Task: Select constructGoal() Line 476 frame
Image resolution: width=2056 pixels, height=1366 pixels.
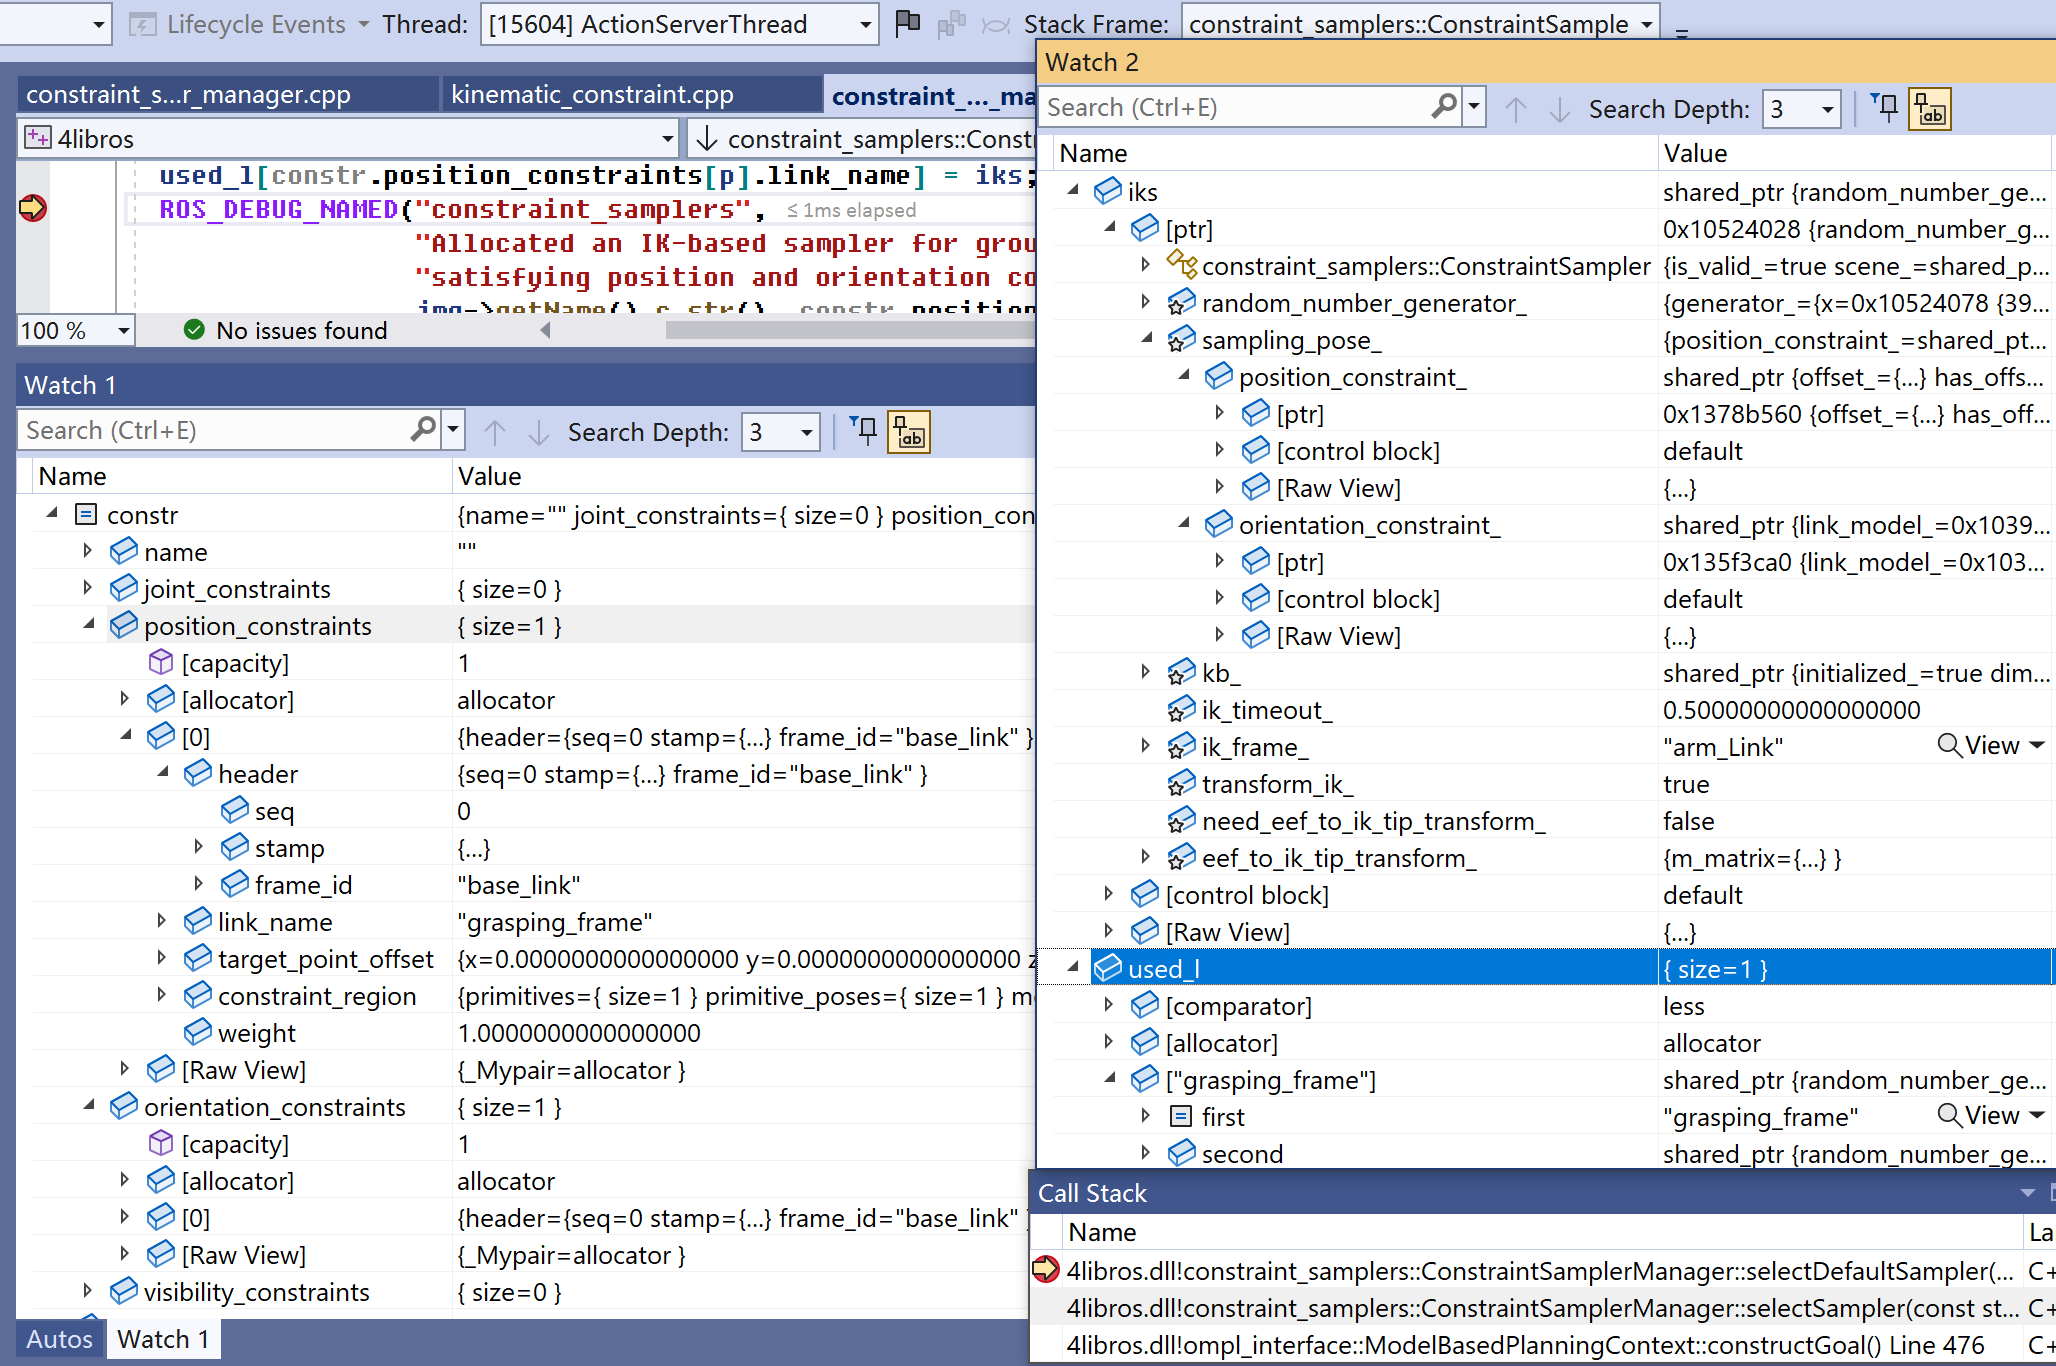Action: point(1540,1345)
